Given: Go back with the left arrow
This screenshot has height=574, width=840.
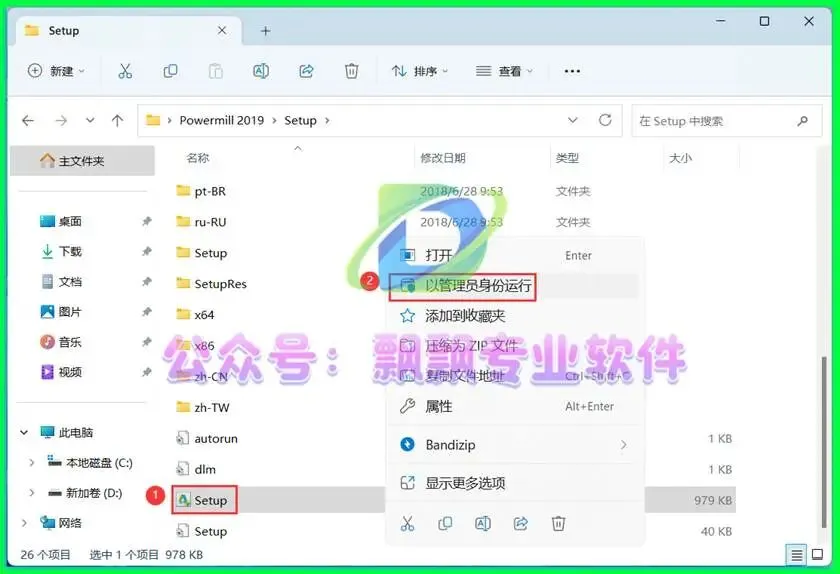Looking at the screenshot, I should coord(28,121).
